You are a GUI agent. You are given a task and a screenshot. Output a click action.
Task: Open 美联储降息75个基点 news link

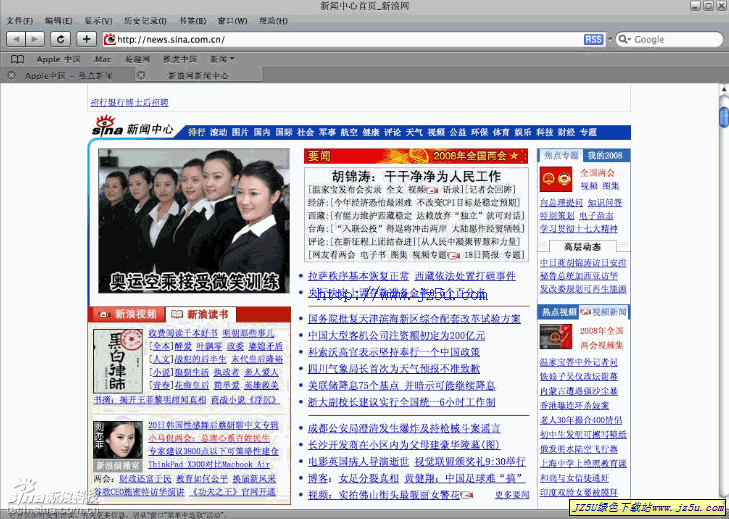pos(402,386)
